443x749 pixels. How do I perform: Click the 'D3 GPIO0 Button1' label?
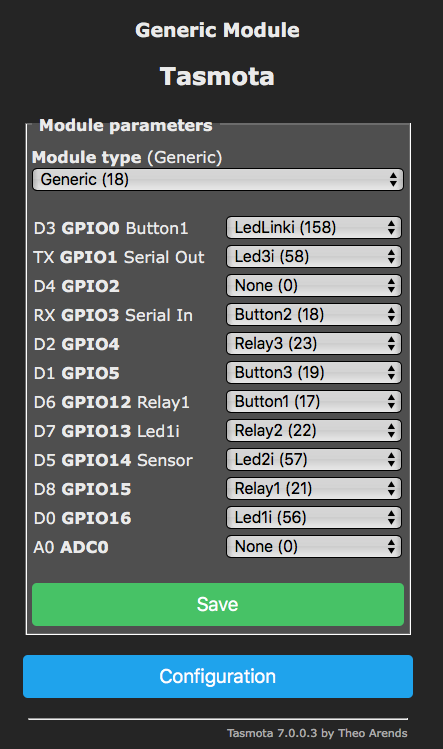click(111, 228)
